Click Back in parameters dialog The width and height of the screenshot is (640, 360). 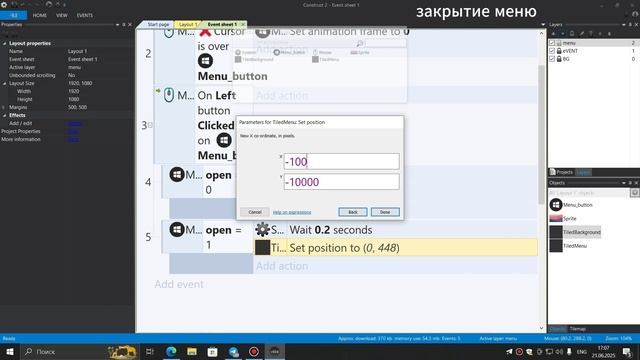click(x=353, y=212)
